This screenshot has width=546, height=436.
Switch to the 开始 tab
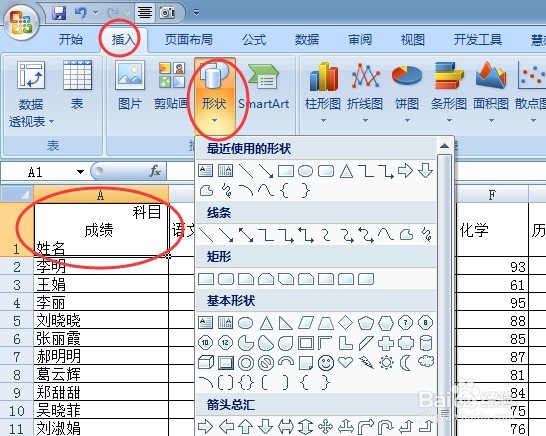click(x=71, y=39)
